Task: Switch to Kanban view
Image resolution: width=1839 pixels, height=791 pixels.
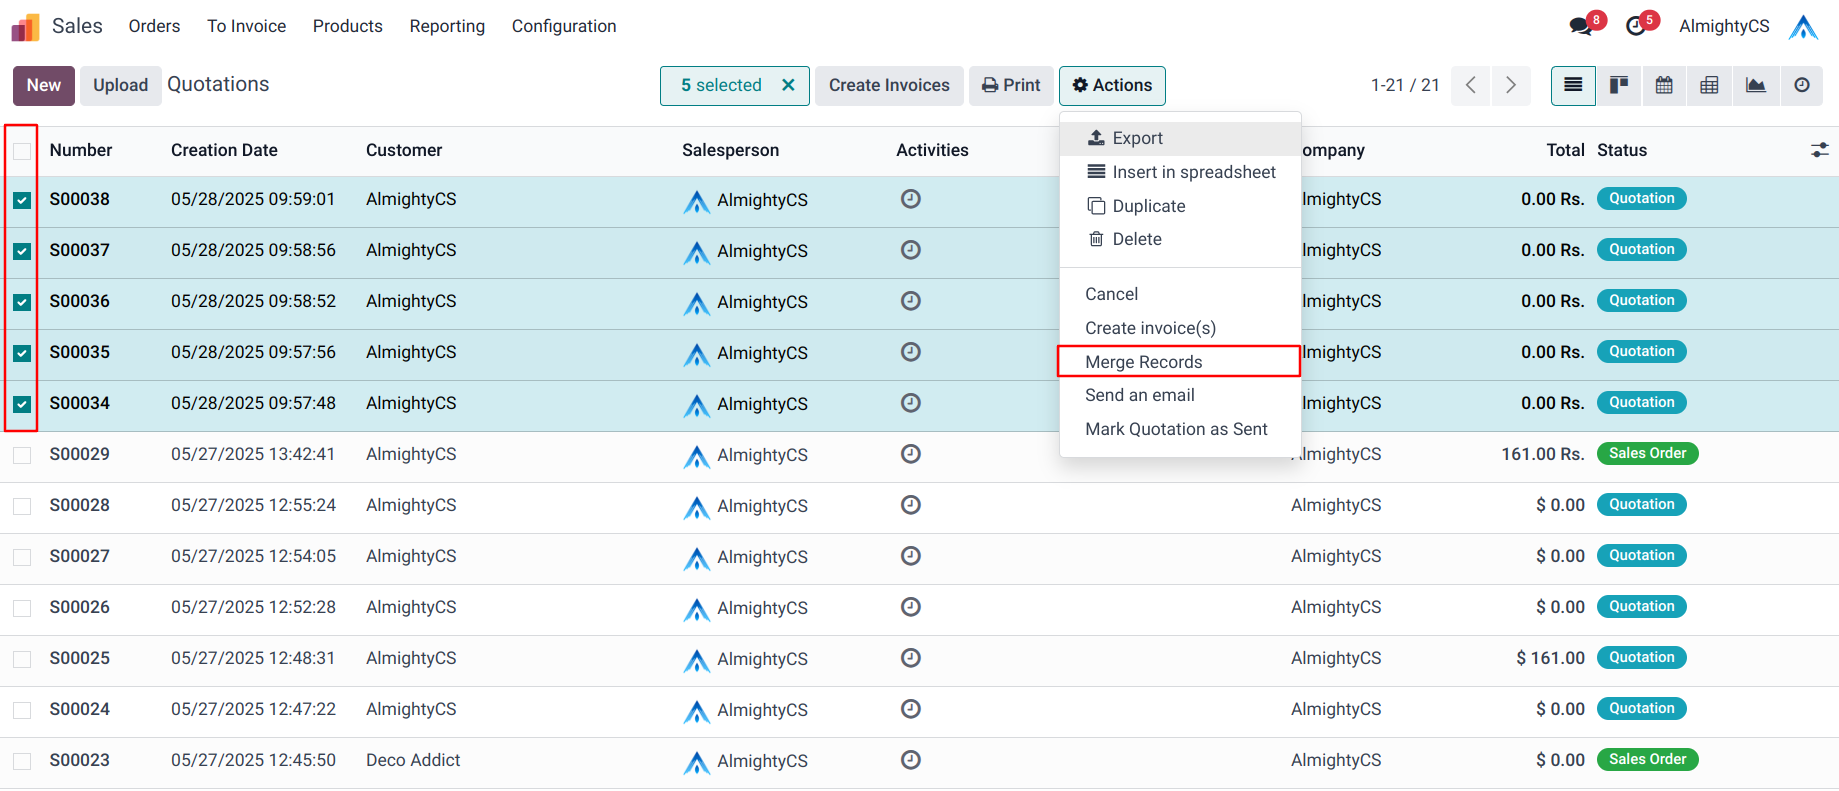Action: [x=1618, y=86]
